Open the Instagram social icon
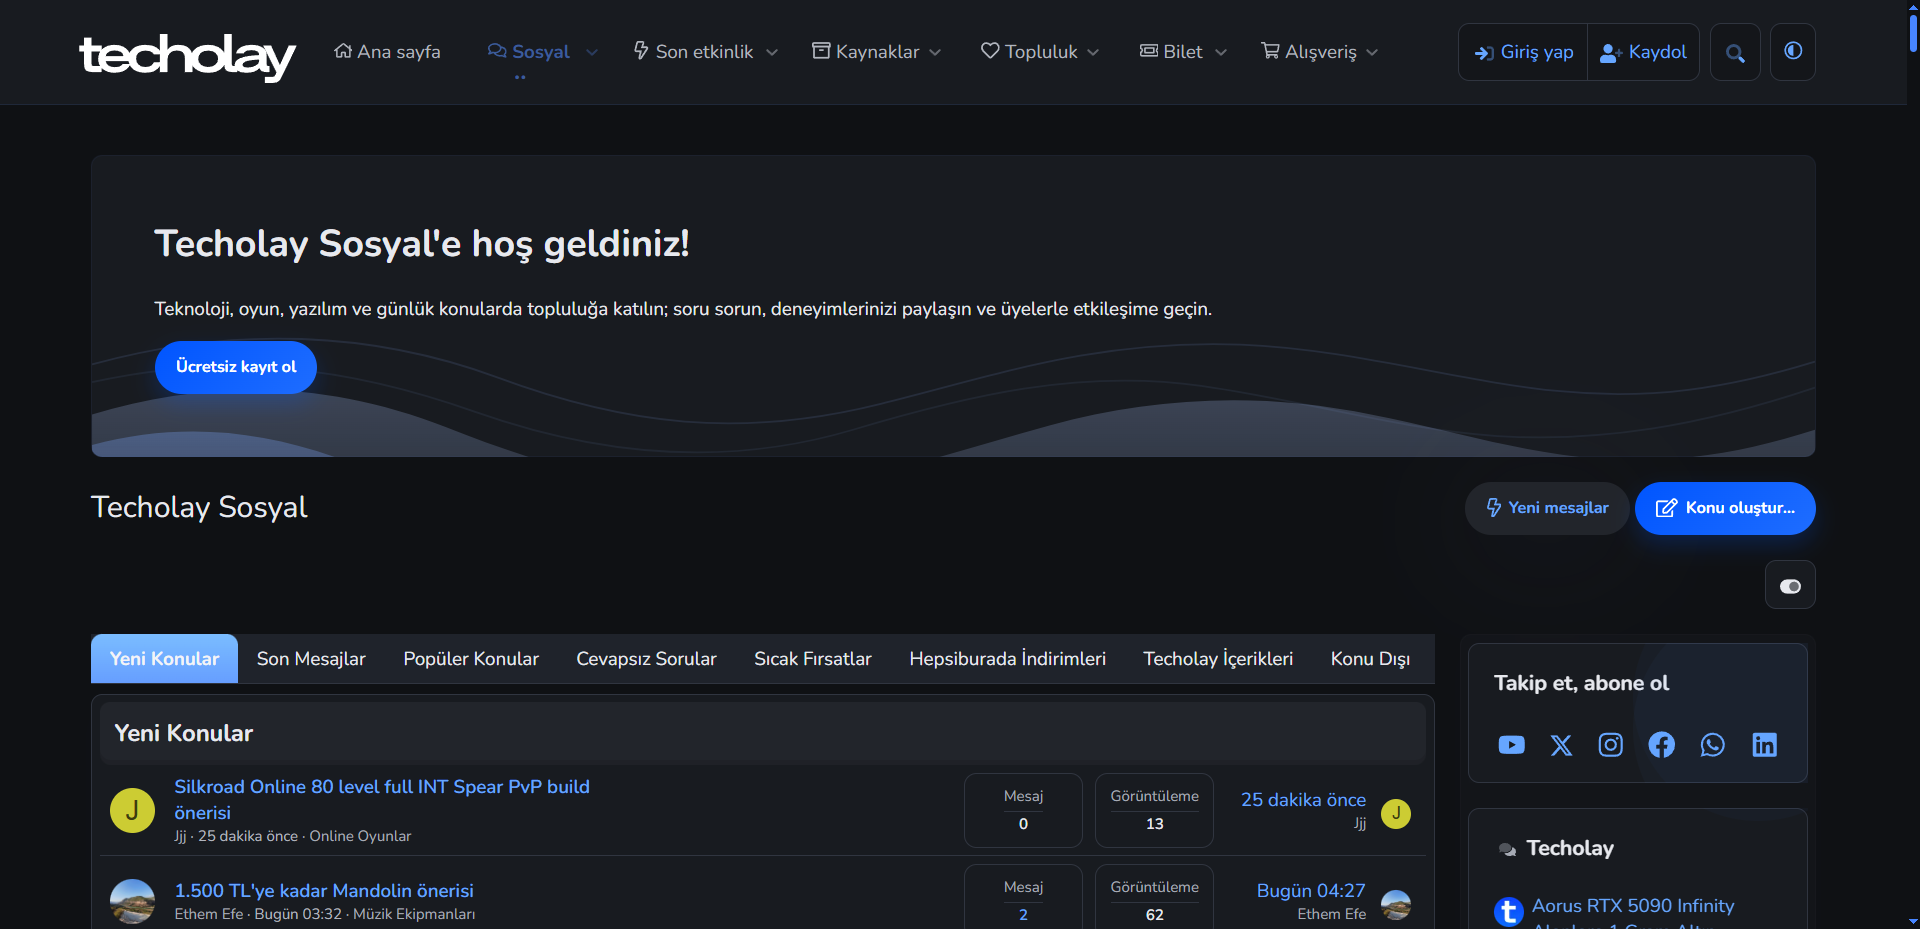This screenshot has height=929, width=1920. coord(1611,745)
